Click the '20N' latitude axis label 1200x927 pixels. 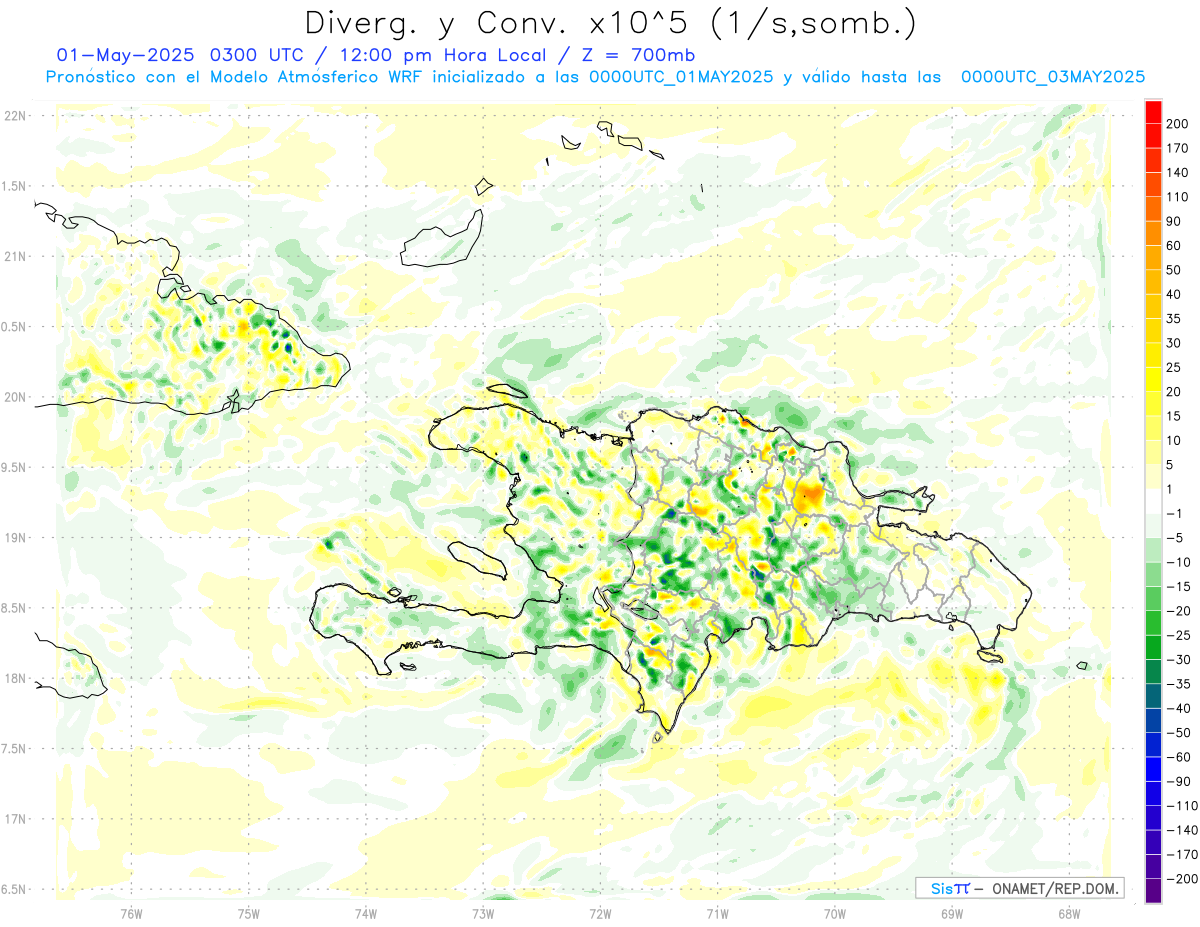(x=14, y=397)
